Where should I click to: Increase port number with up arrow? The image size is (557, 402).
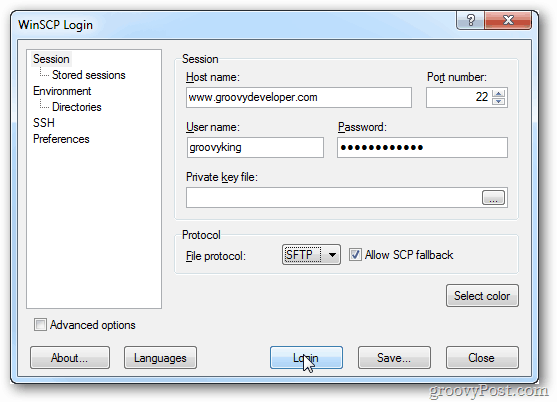click(499, 93)
